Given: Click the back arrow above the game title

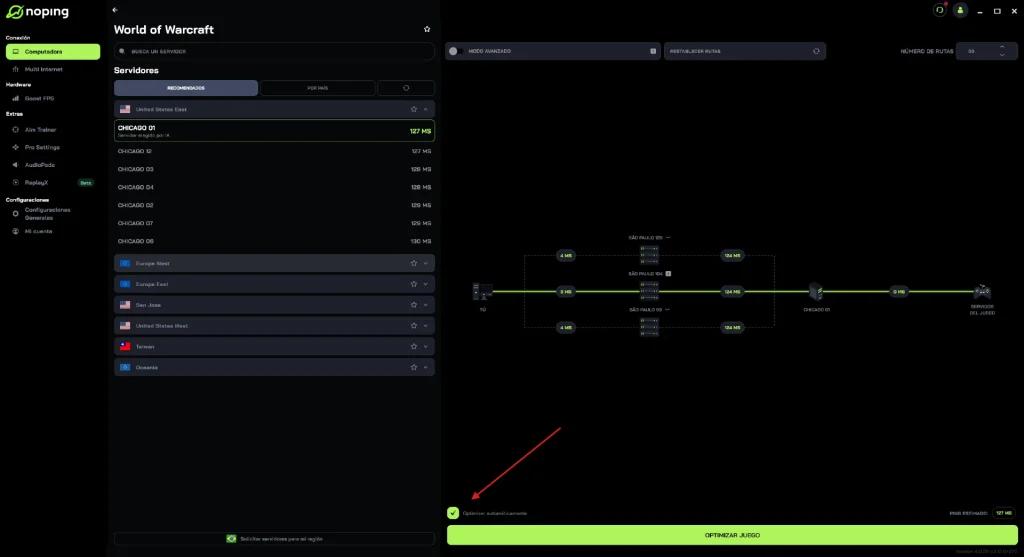Looking at the screenshot, I should click(x=115, y=10).
